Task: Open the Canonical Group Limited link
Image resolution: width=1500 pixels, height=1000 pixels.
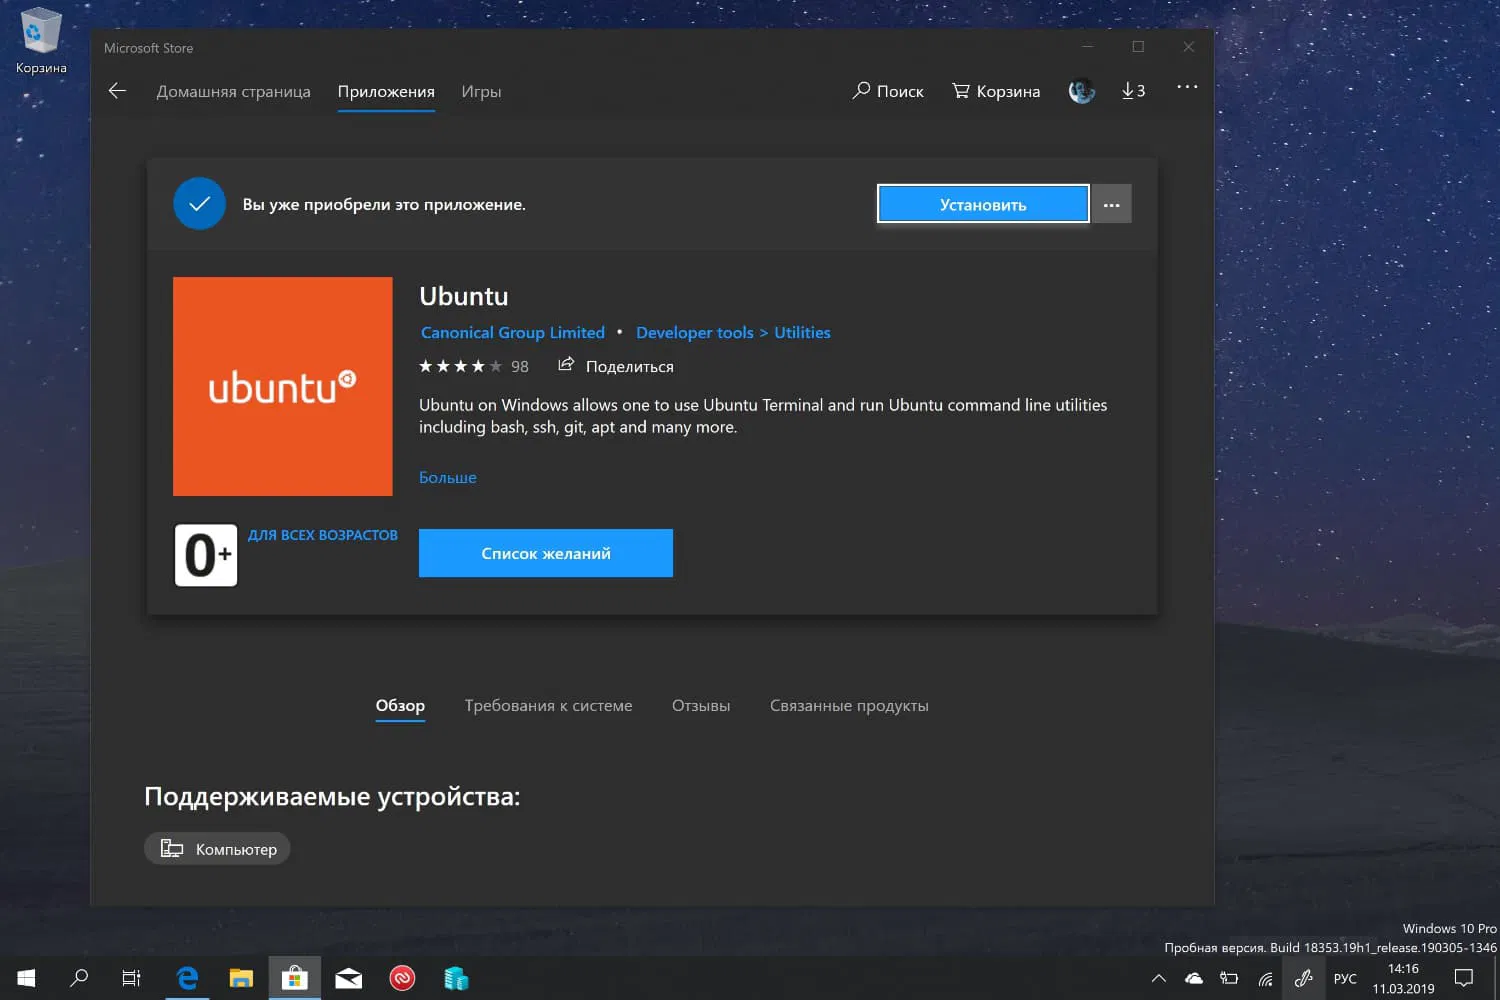Action: coord(512,332)
